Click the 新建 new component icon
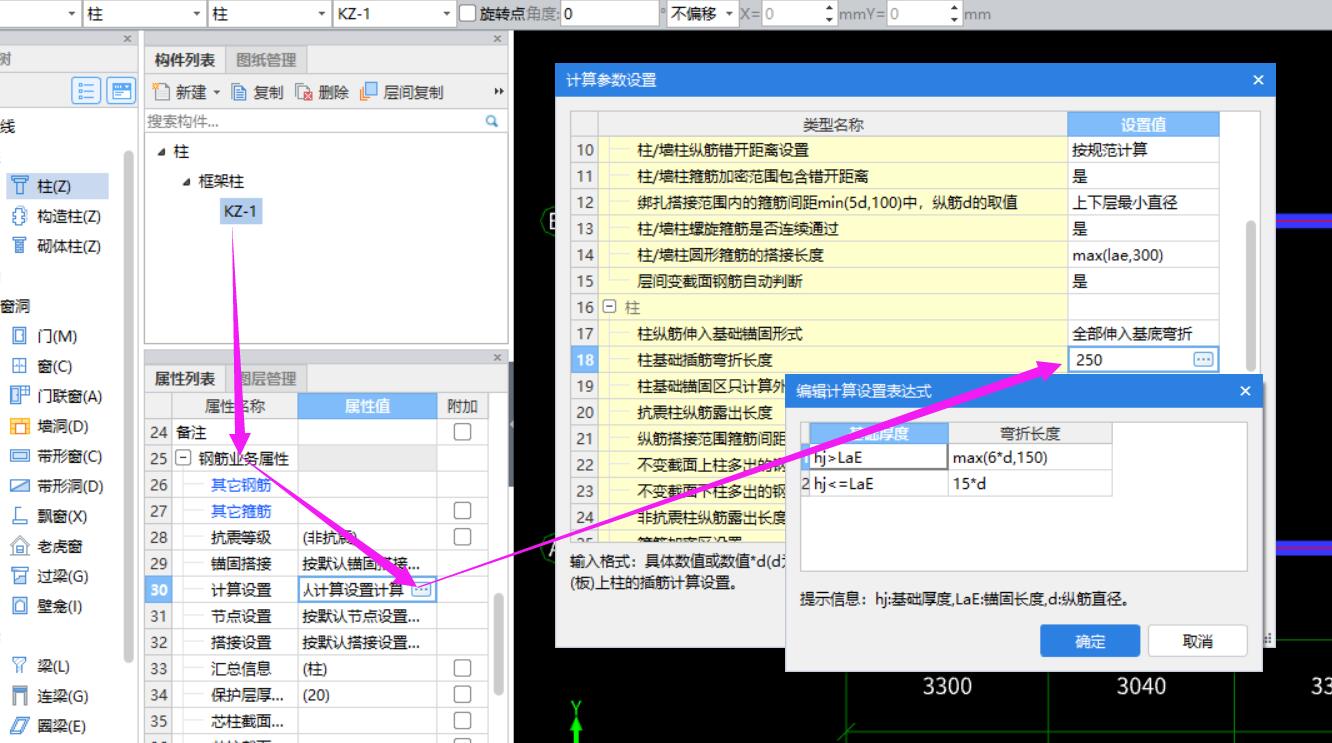 (160, 92)
